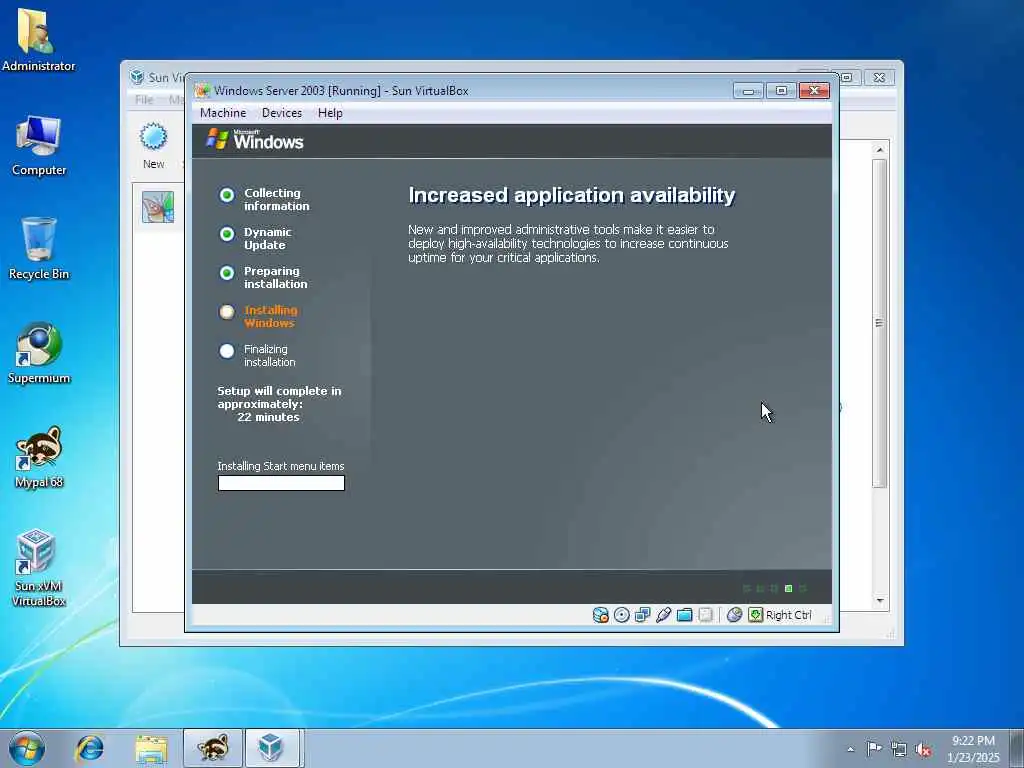The width and height of the screenshot is (1024, 768).
Task: Click the Sun VirtualBox manager title icon
Action: point(136,77)
